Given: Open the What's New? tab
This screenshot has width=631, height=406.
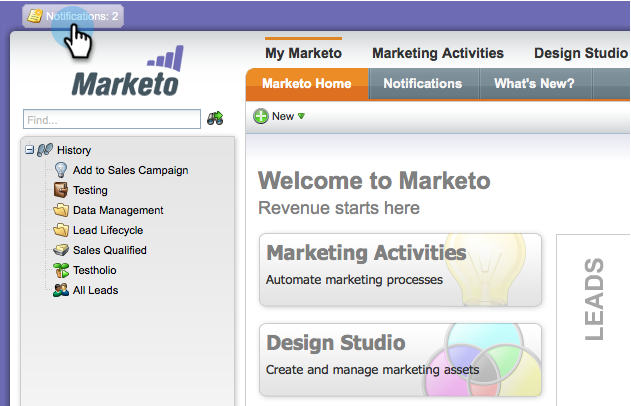Looking at the screenshot, I should (534, 84).
